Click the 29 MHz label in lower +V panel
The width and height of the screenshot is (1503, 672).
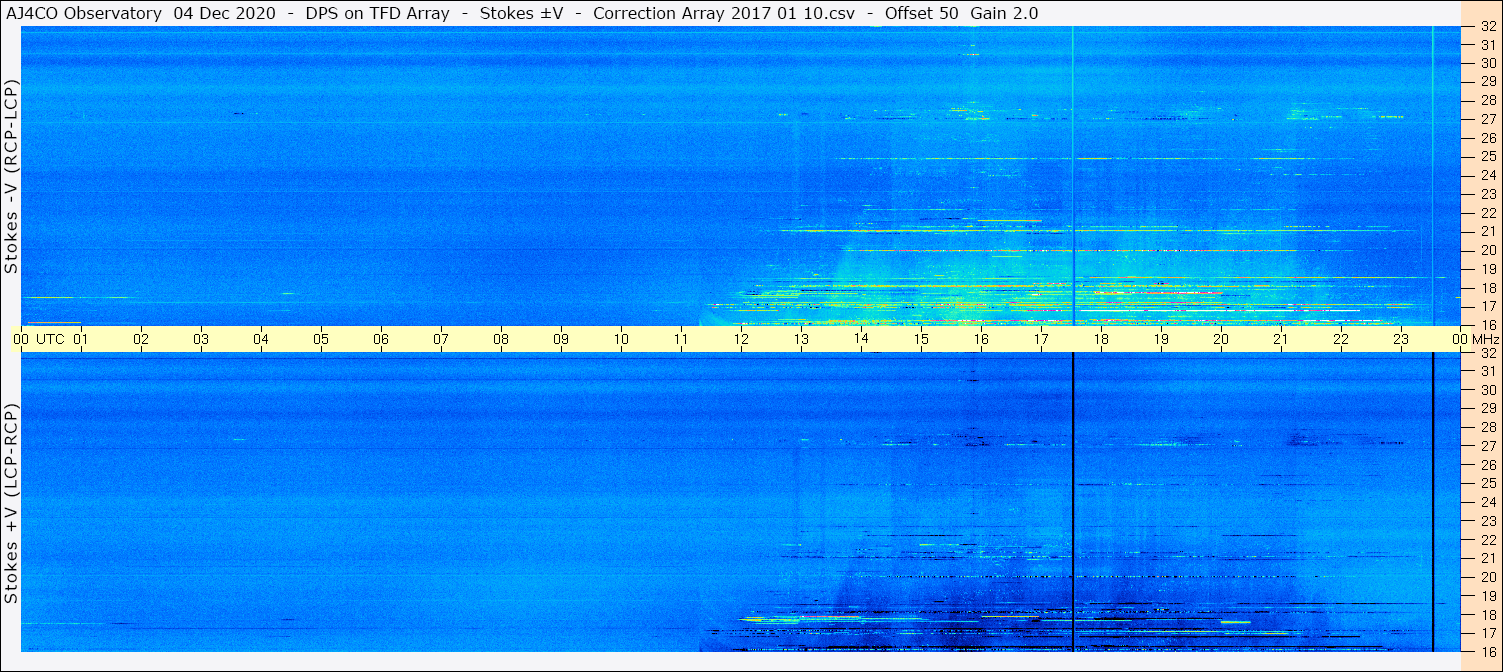coord(1487,408)
